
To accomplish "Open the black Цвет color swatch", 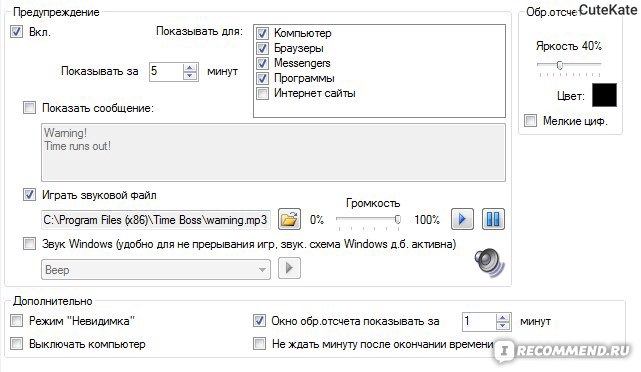I will tap(604, 95).
